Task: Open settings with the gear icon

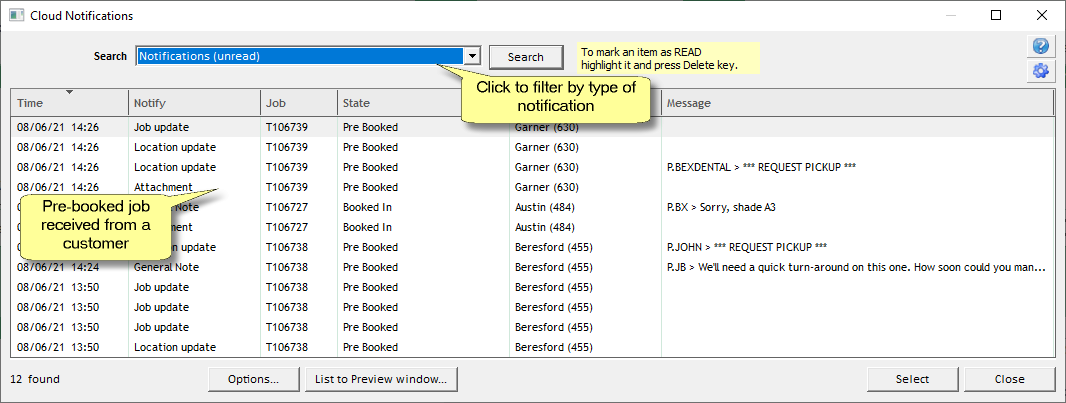Action: point(1041,71)
